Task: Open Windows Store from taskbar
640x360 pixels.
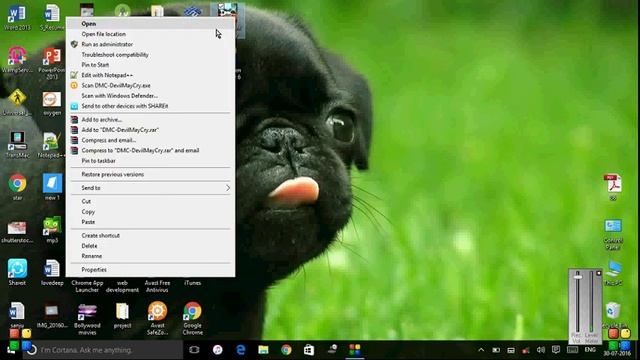Action: pos(309,350)
